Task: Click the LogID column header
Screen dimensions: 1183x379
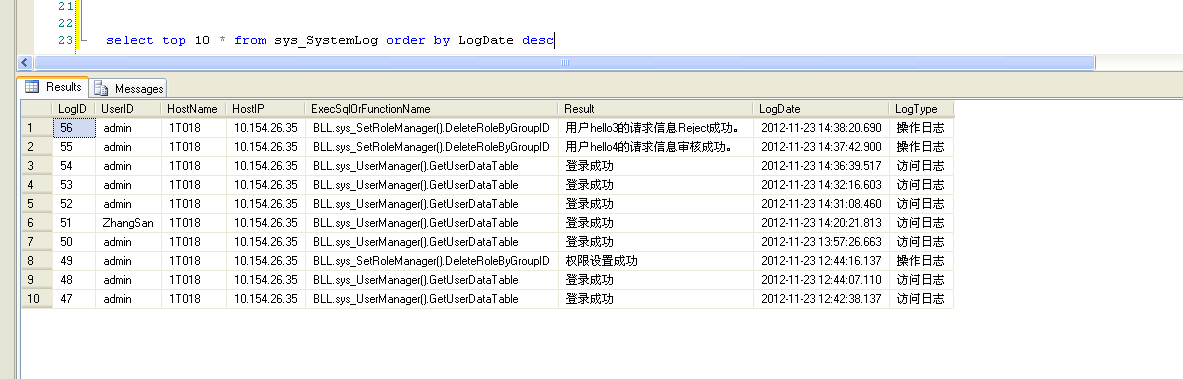Action: (74, 109)
